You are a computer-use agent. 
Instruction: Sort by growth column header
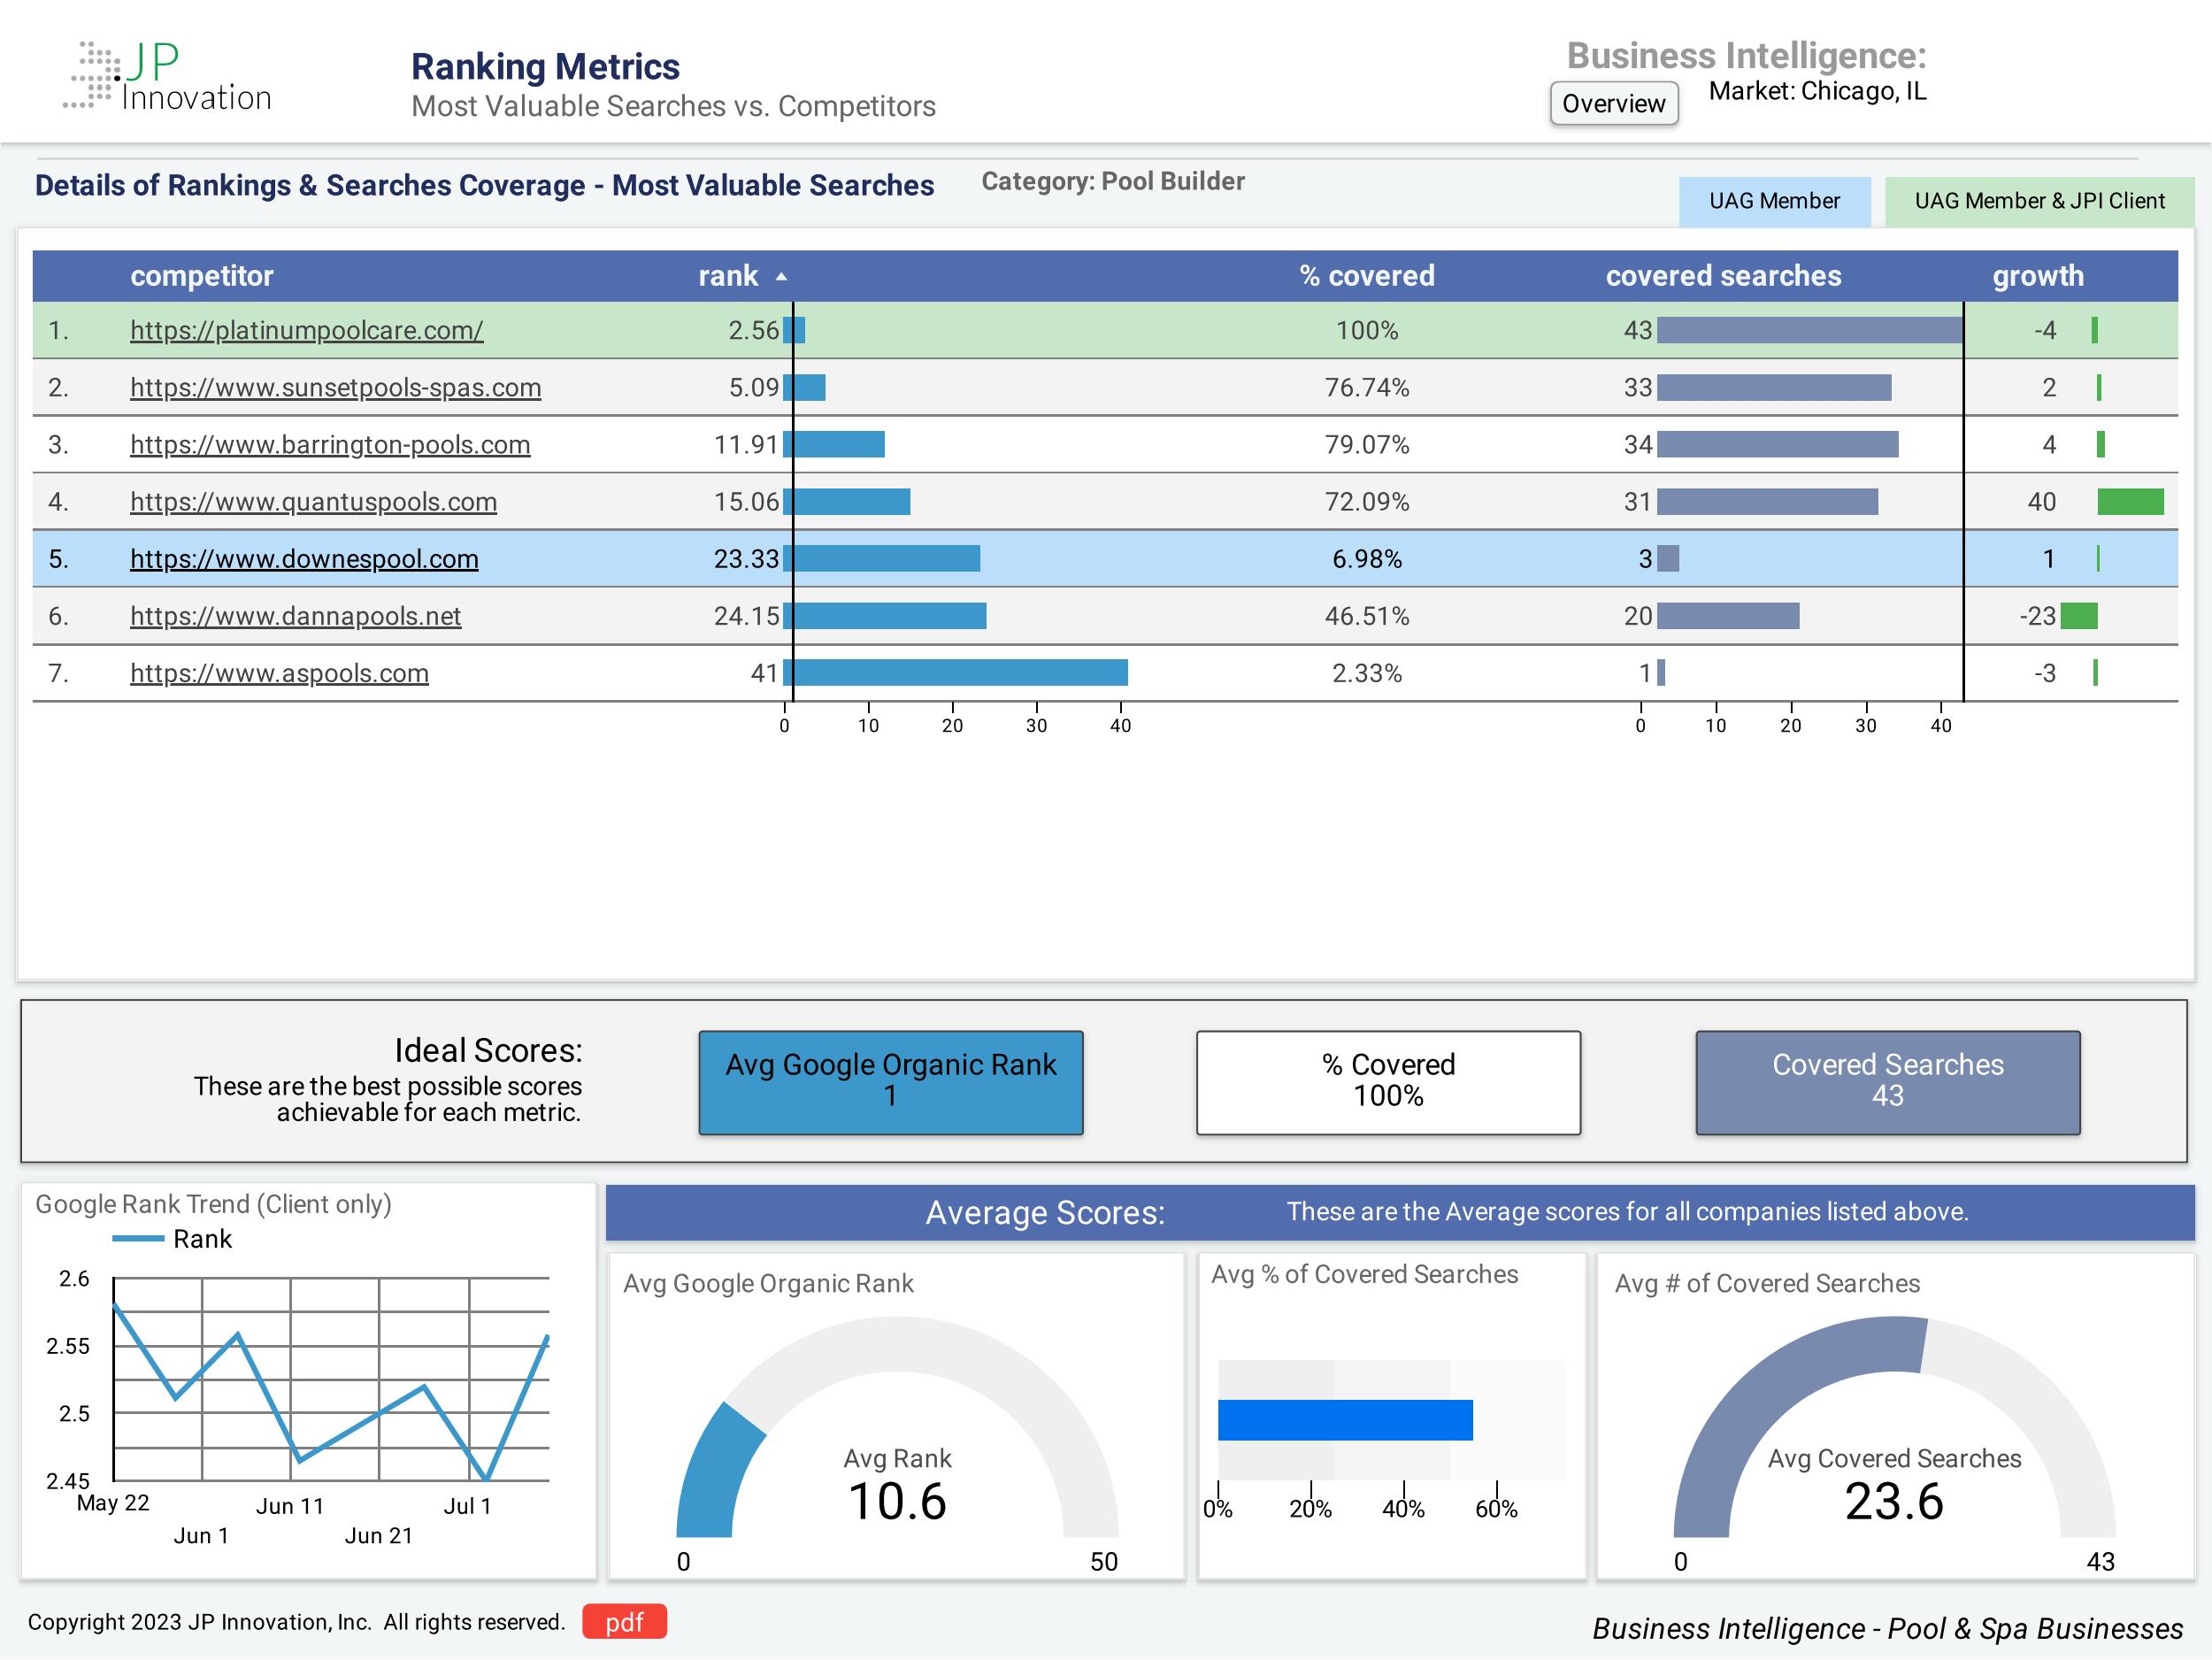point(2037,276)
